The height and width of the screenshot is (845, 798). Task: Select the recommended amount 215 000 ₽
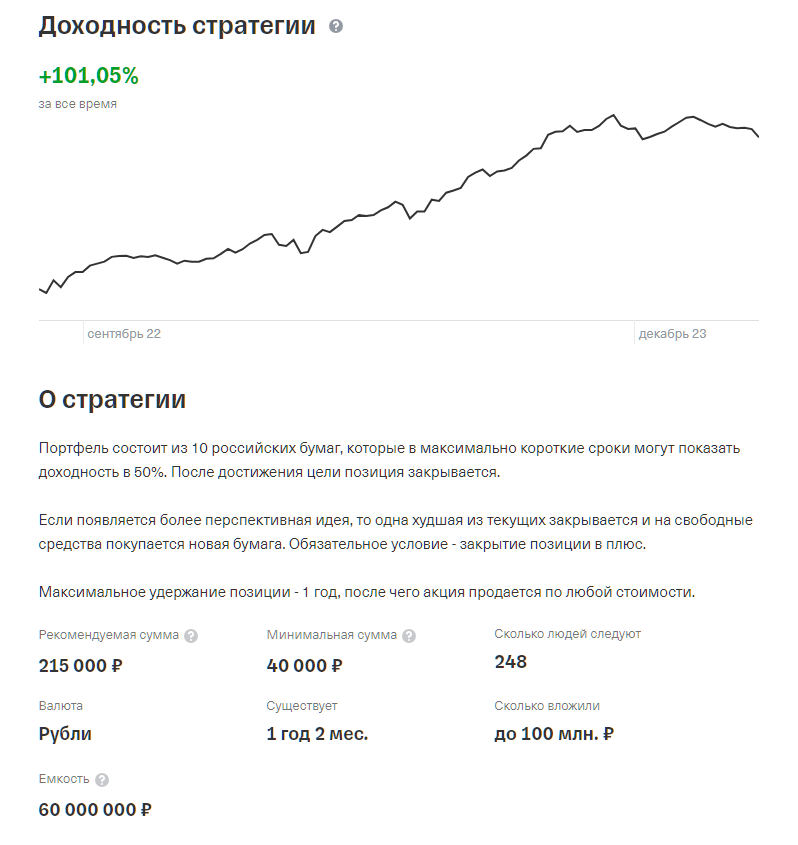tap(81, 665)
